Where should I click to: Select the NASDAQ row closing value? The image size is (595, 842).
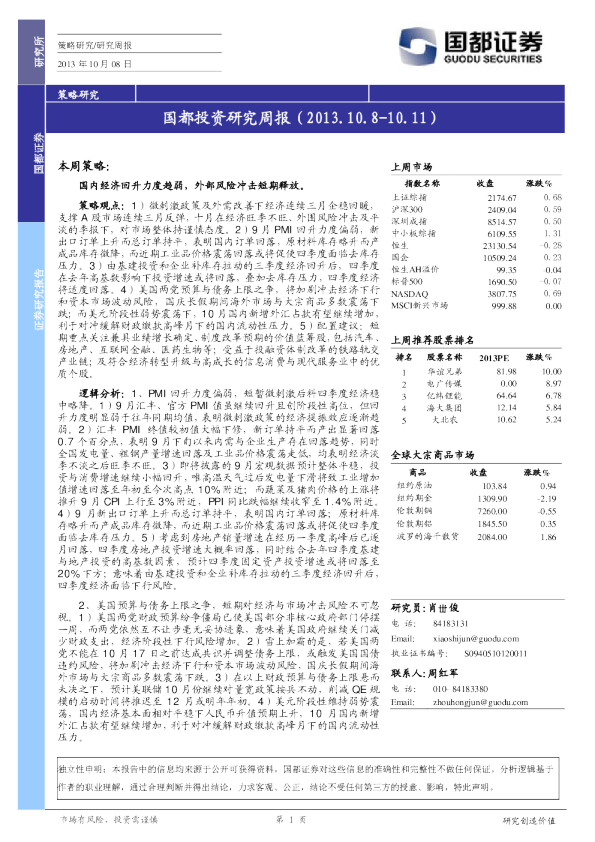pyautogui.click(x=502, y=294)
